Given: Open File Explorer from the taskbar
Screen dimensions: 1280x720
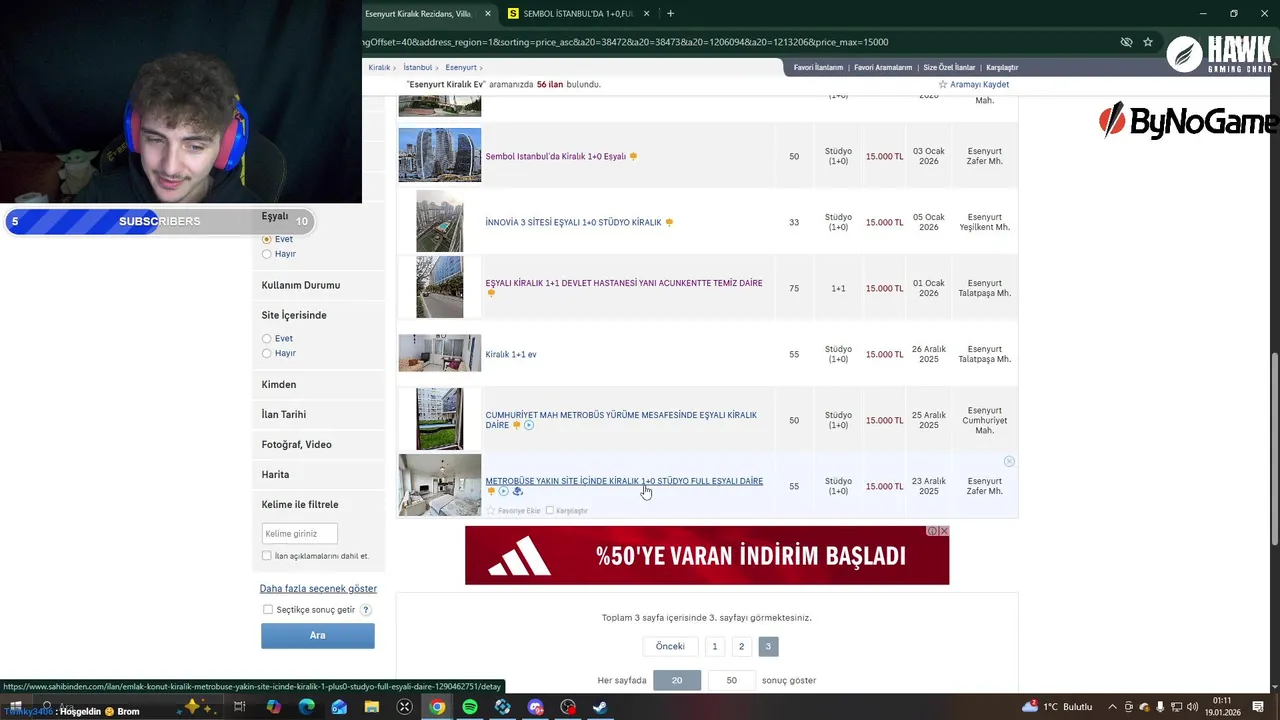Looking at the screenshot, I should point(372,707).
